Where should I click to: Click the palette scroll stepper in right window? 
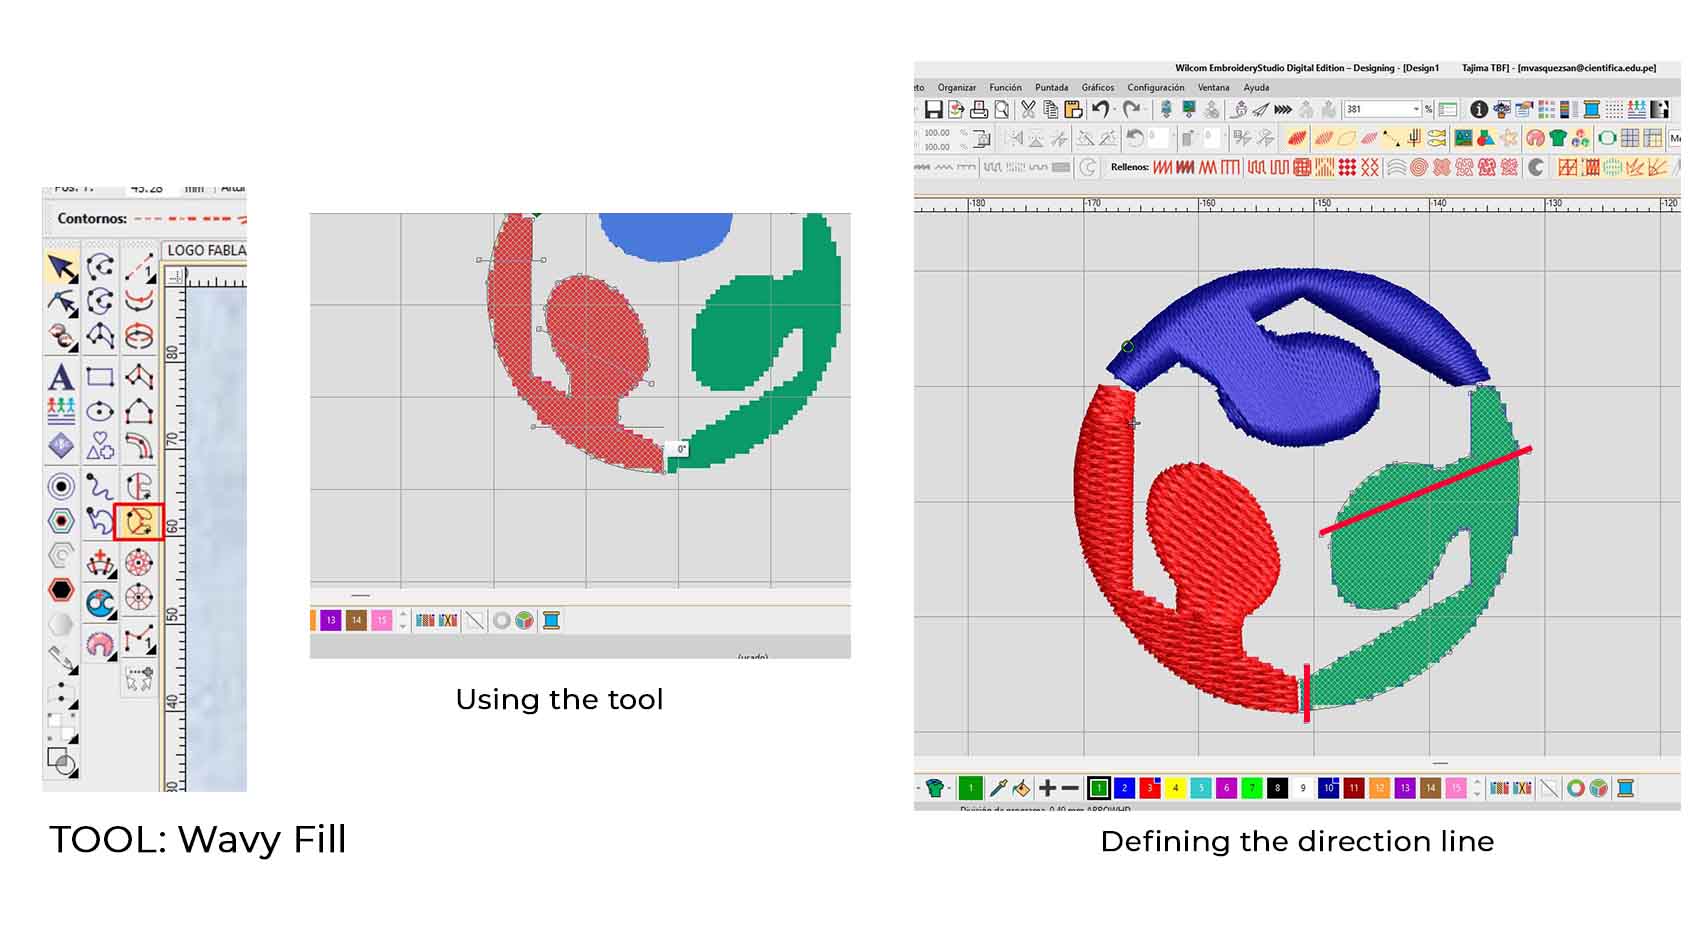pos(1477,788)
